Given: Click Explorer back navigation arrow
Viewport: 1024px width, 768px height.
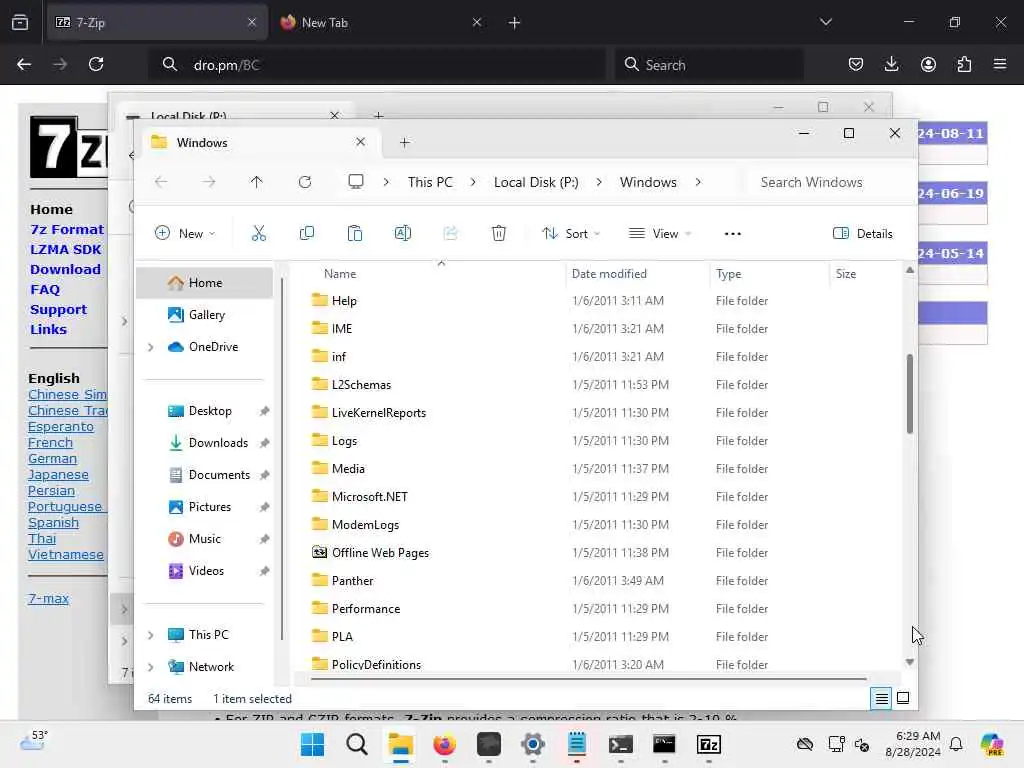Looking at the screenshot, I should coord(161,182).
